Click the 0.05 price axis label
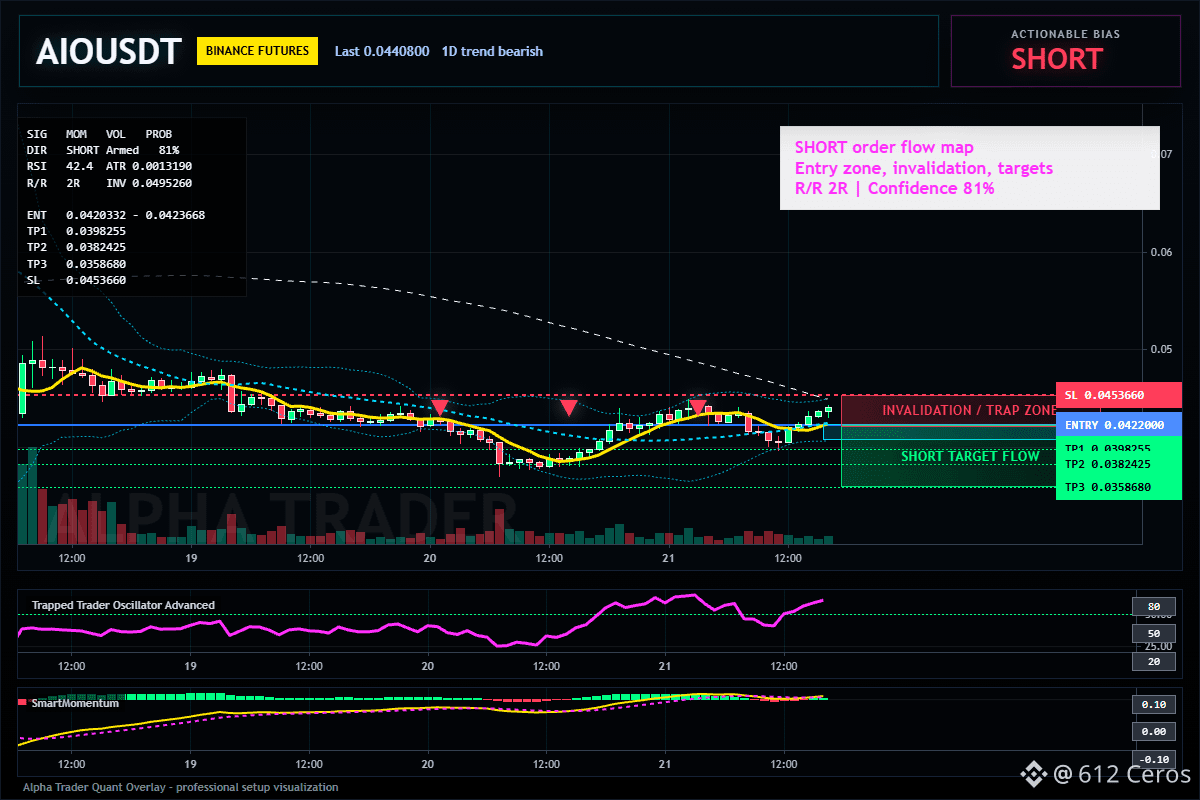 coord(1159,349)
